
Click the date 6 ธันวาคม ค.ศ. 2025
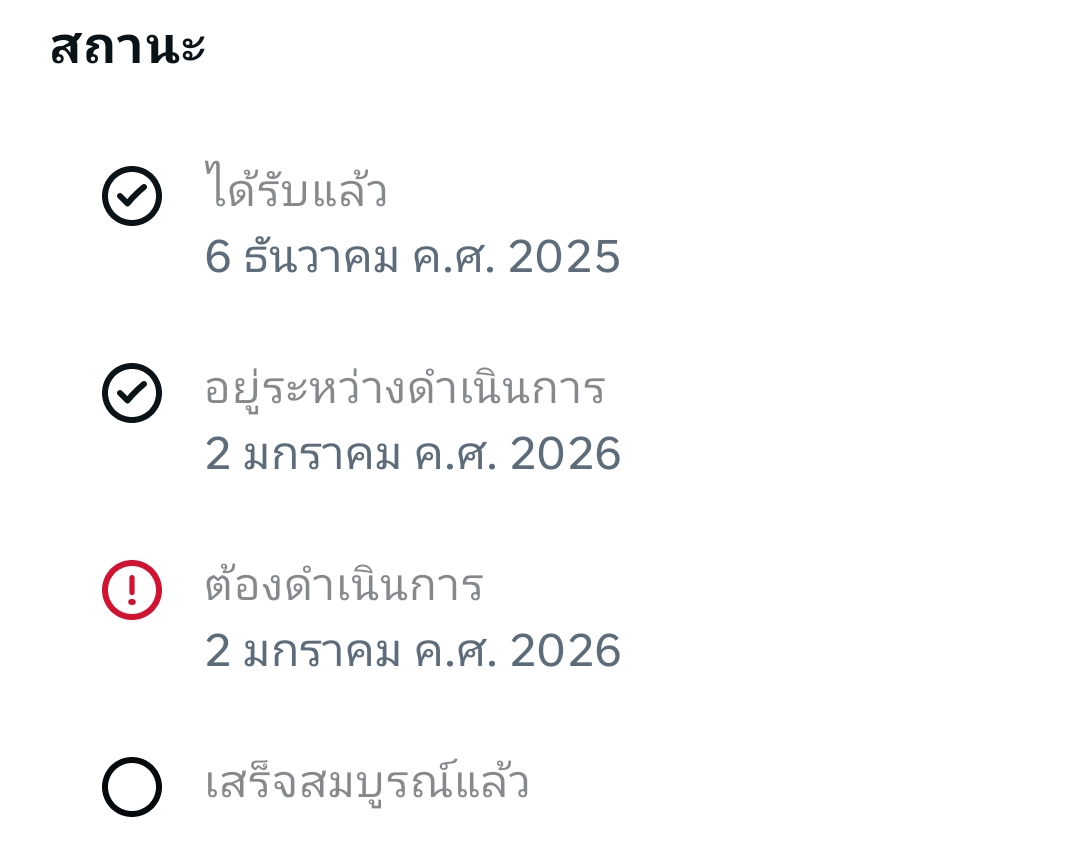click(x=412, y=257)
